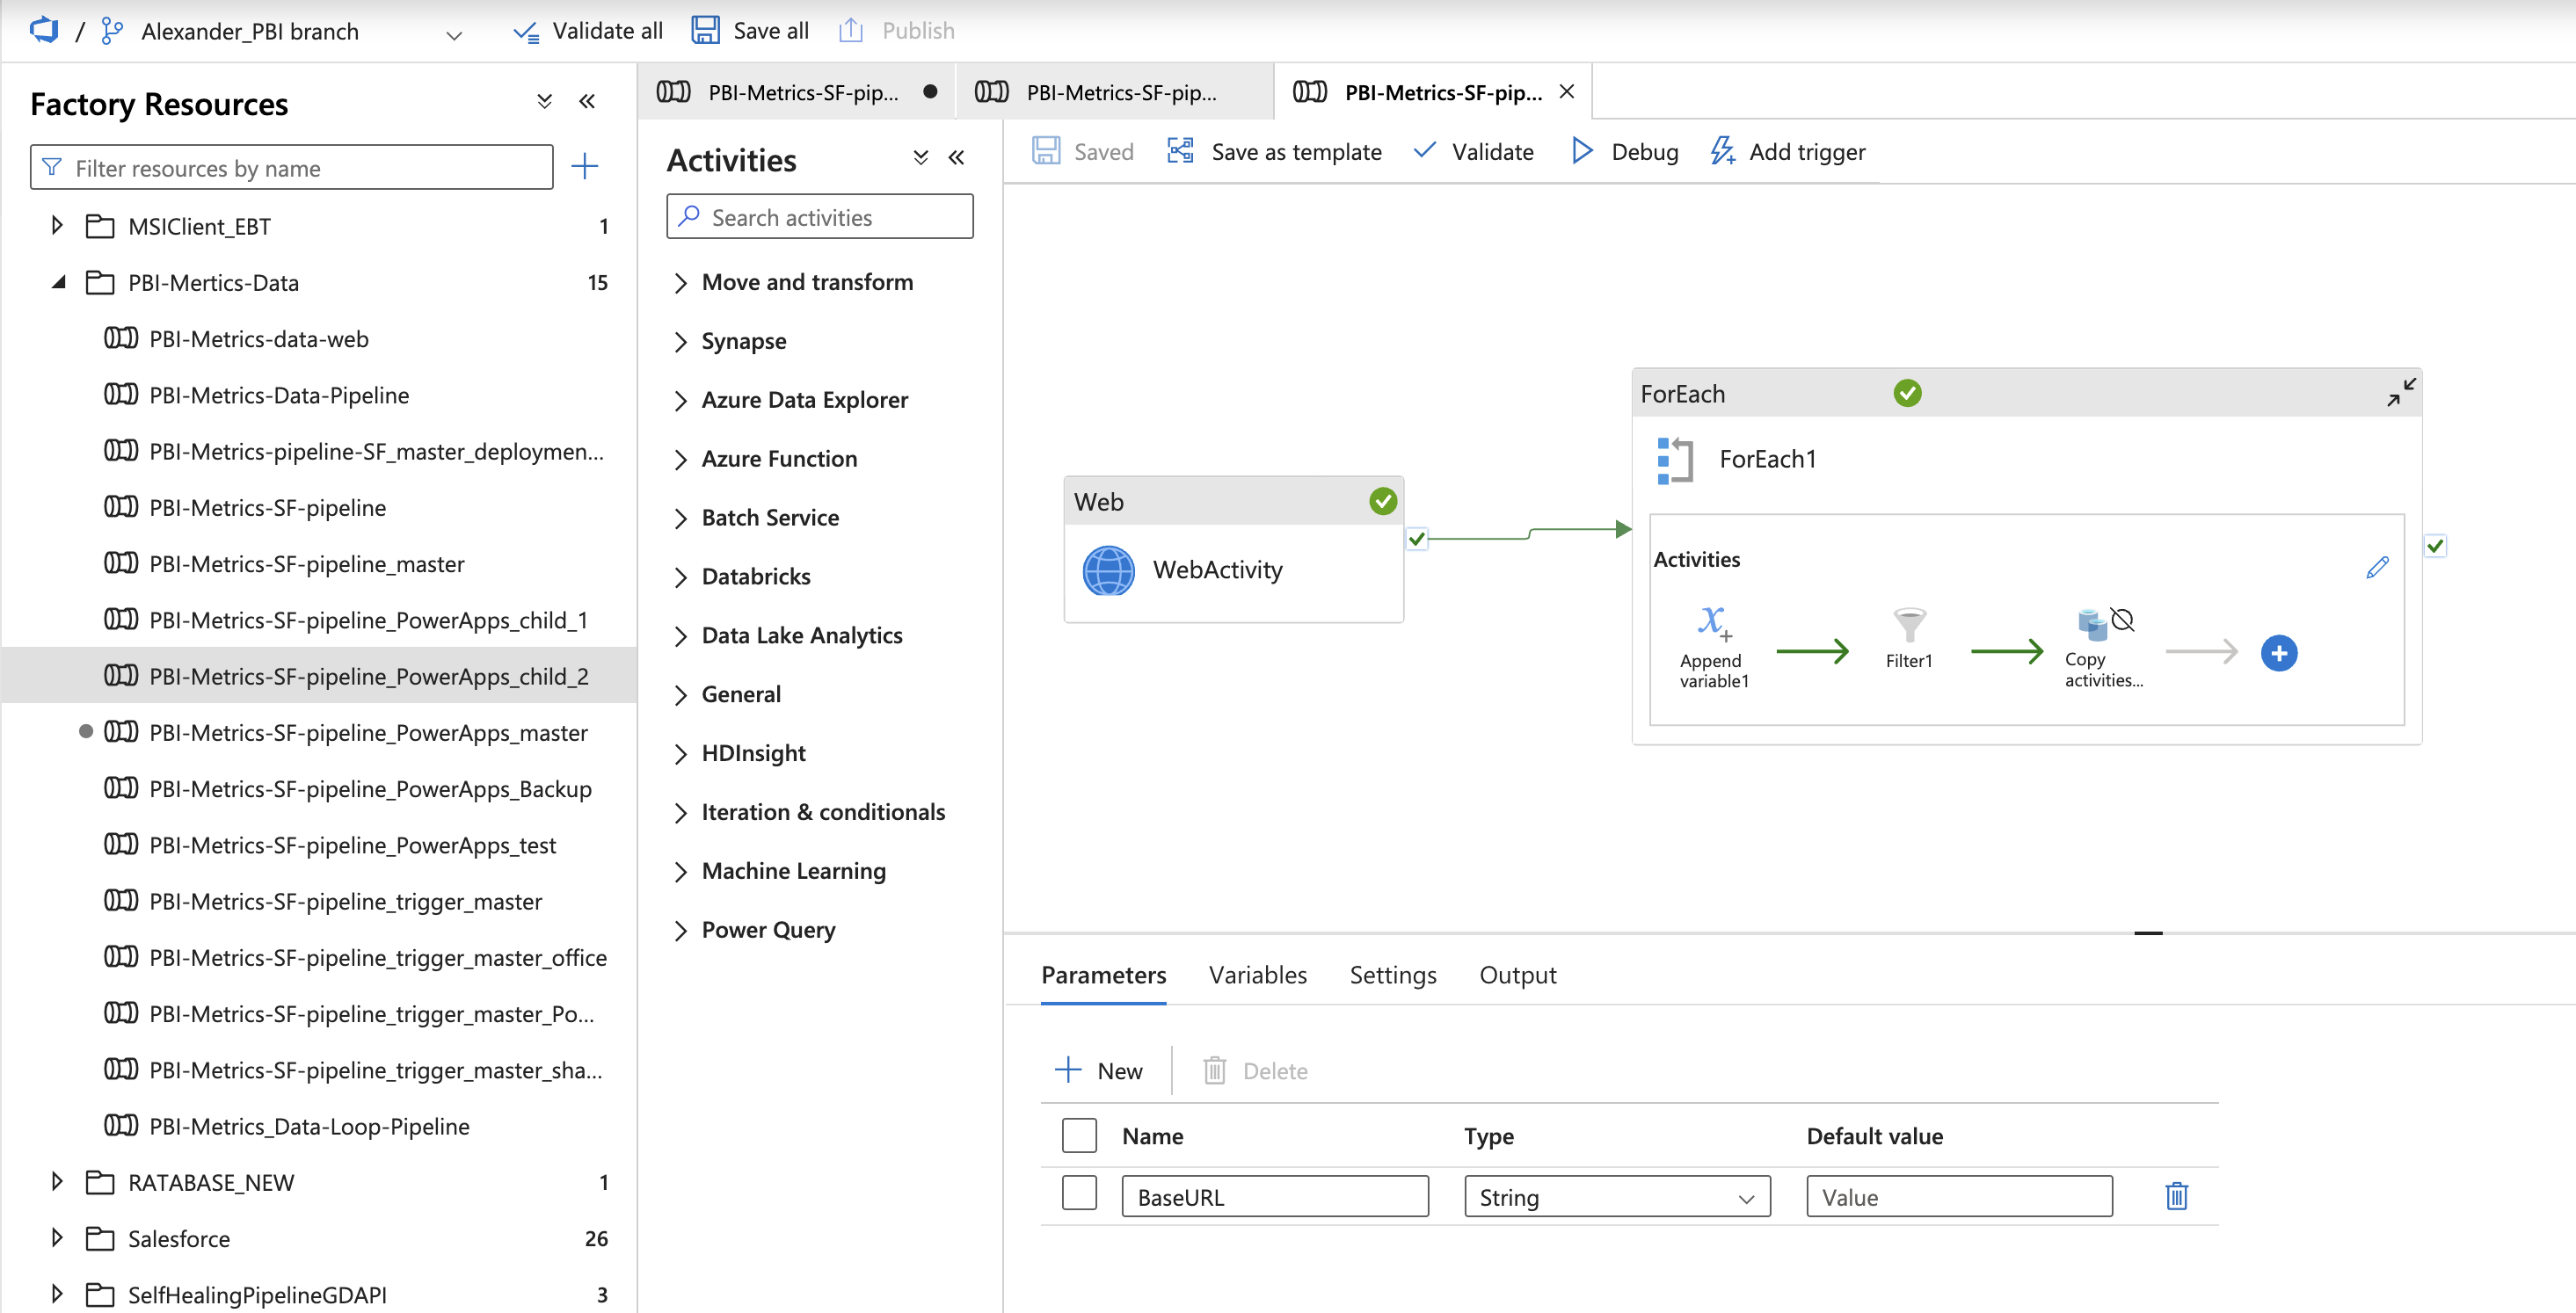Click the filter funnel icon in resources box
Screen dimensions: 2576x1313
click(51, 167)
